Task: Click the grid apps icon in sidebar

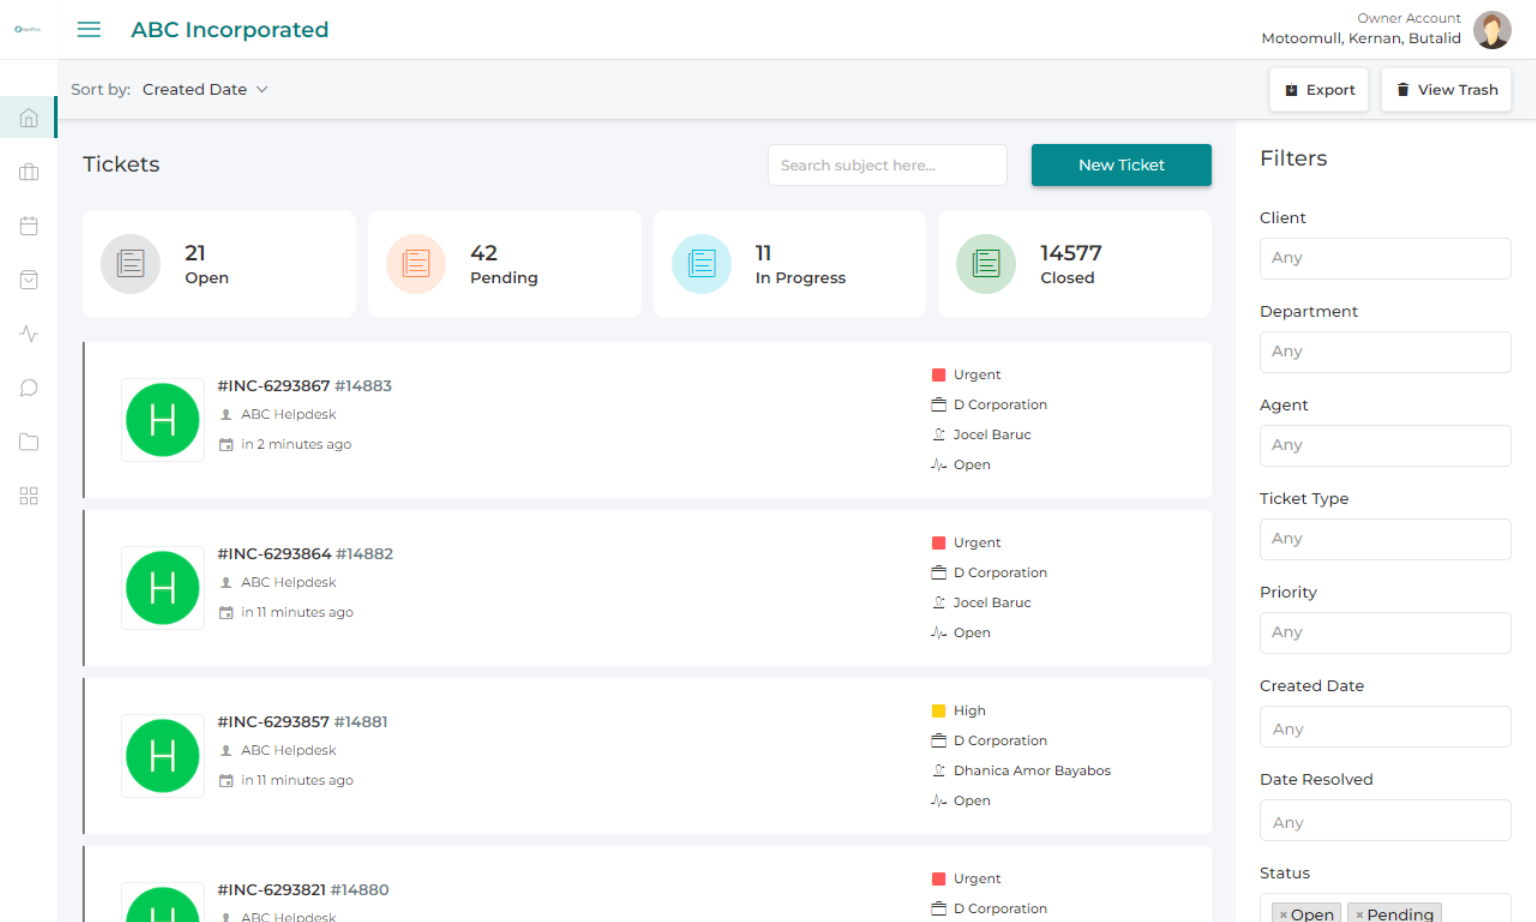Action: pos(29,496)
